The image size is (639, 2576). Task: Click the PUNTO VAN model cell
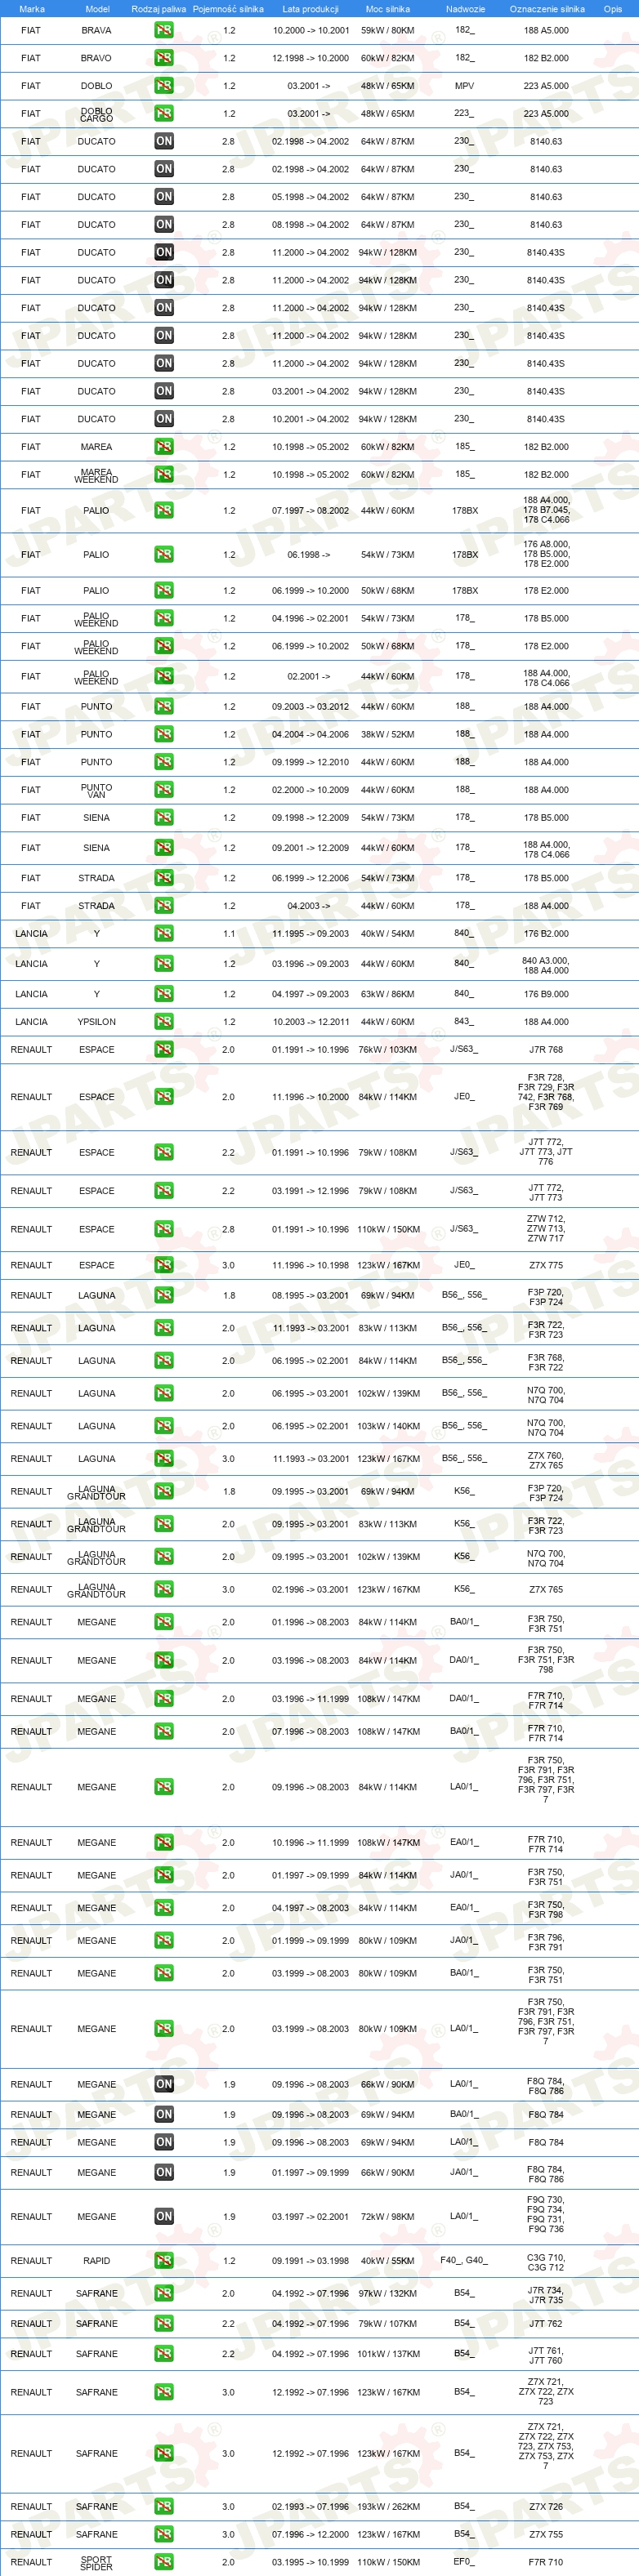97,790
